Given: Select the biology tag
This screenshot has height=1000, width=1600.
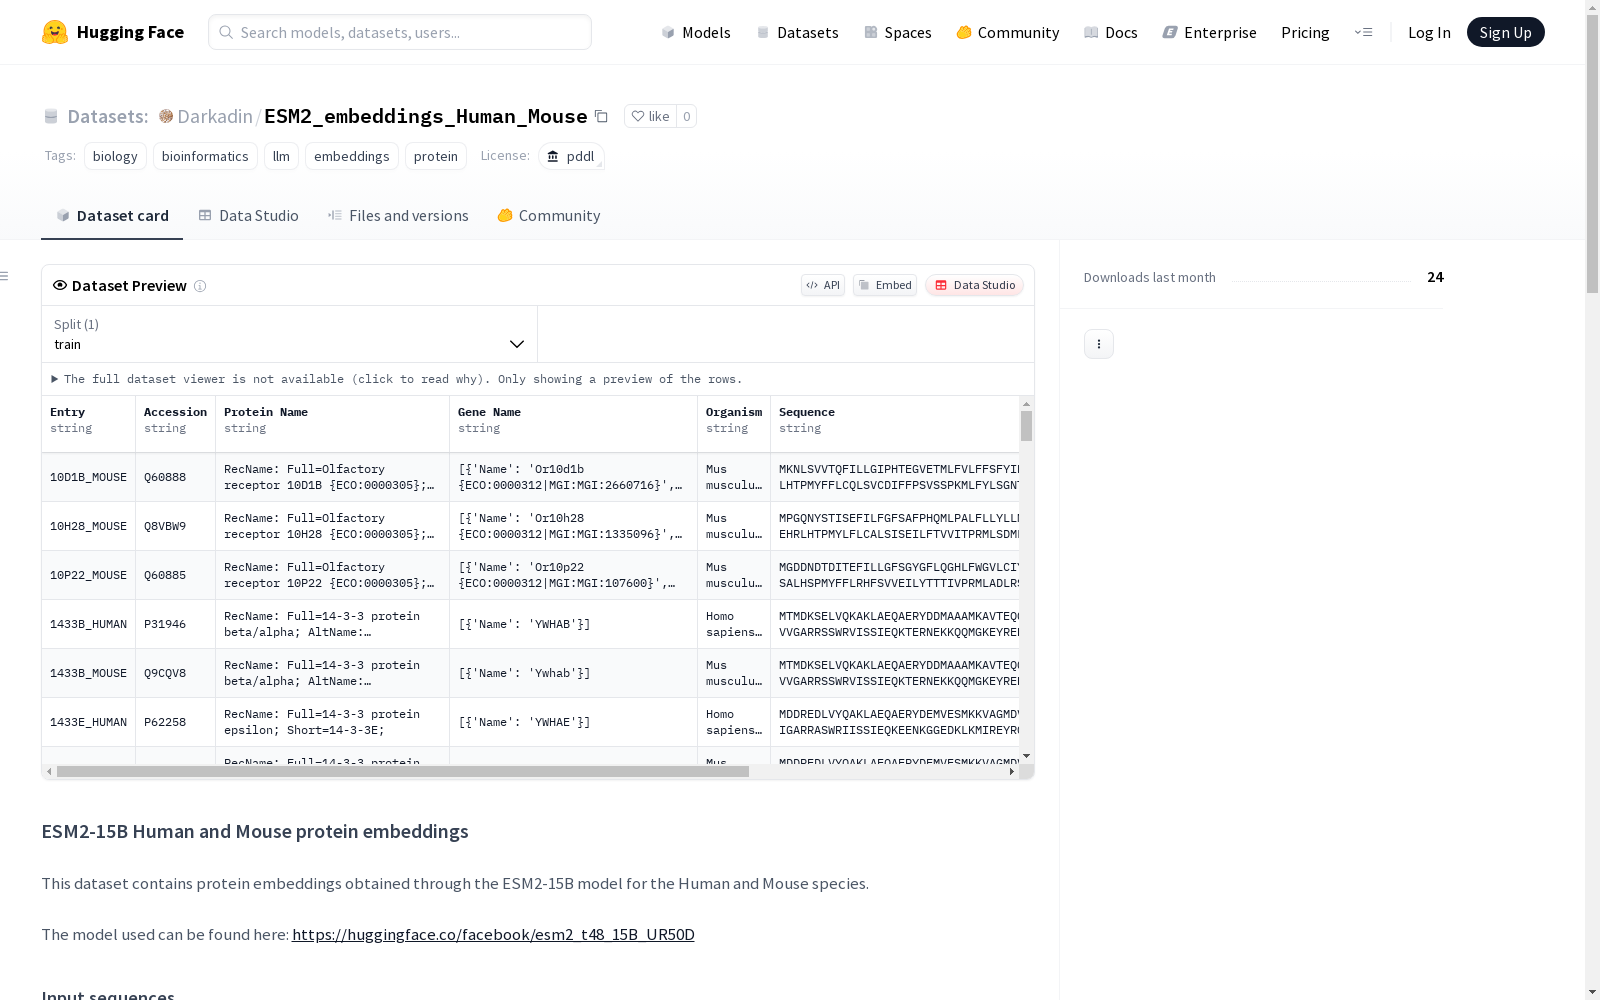Looking at the screenshot, I should point(115,156).
